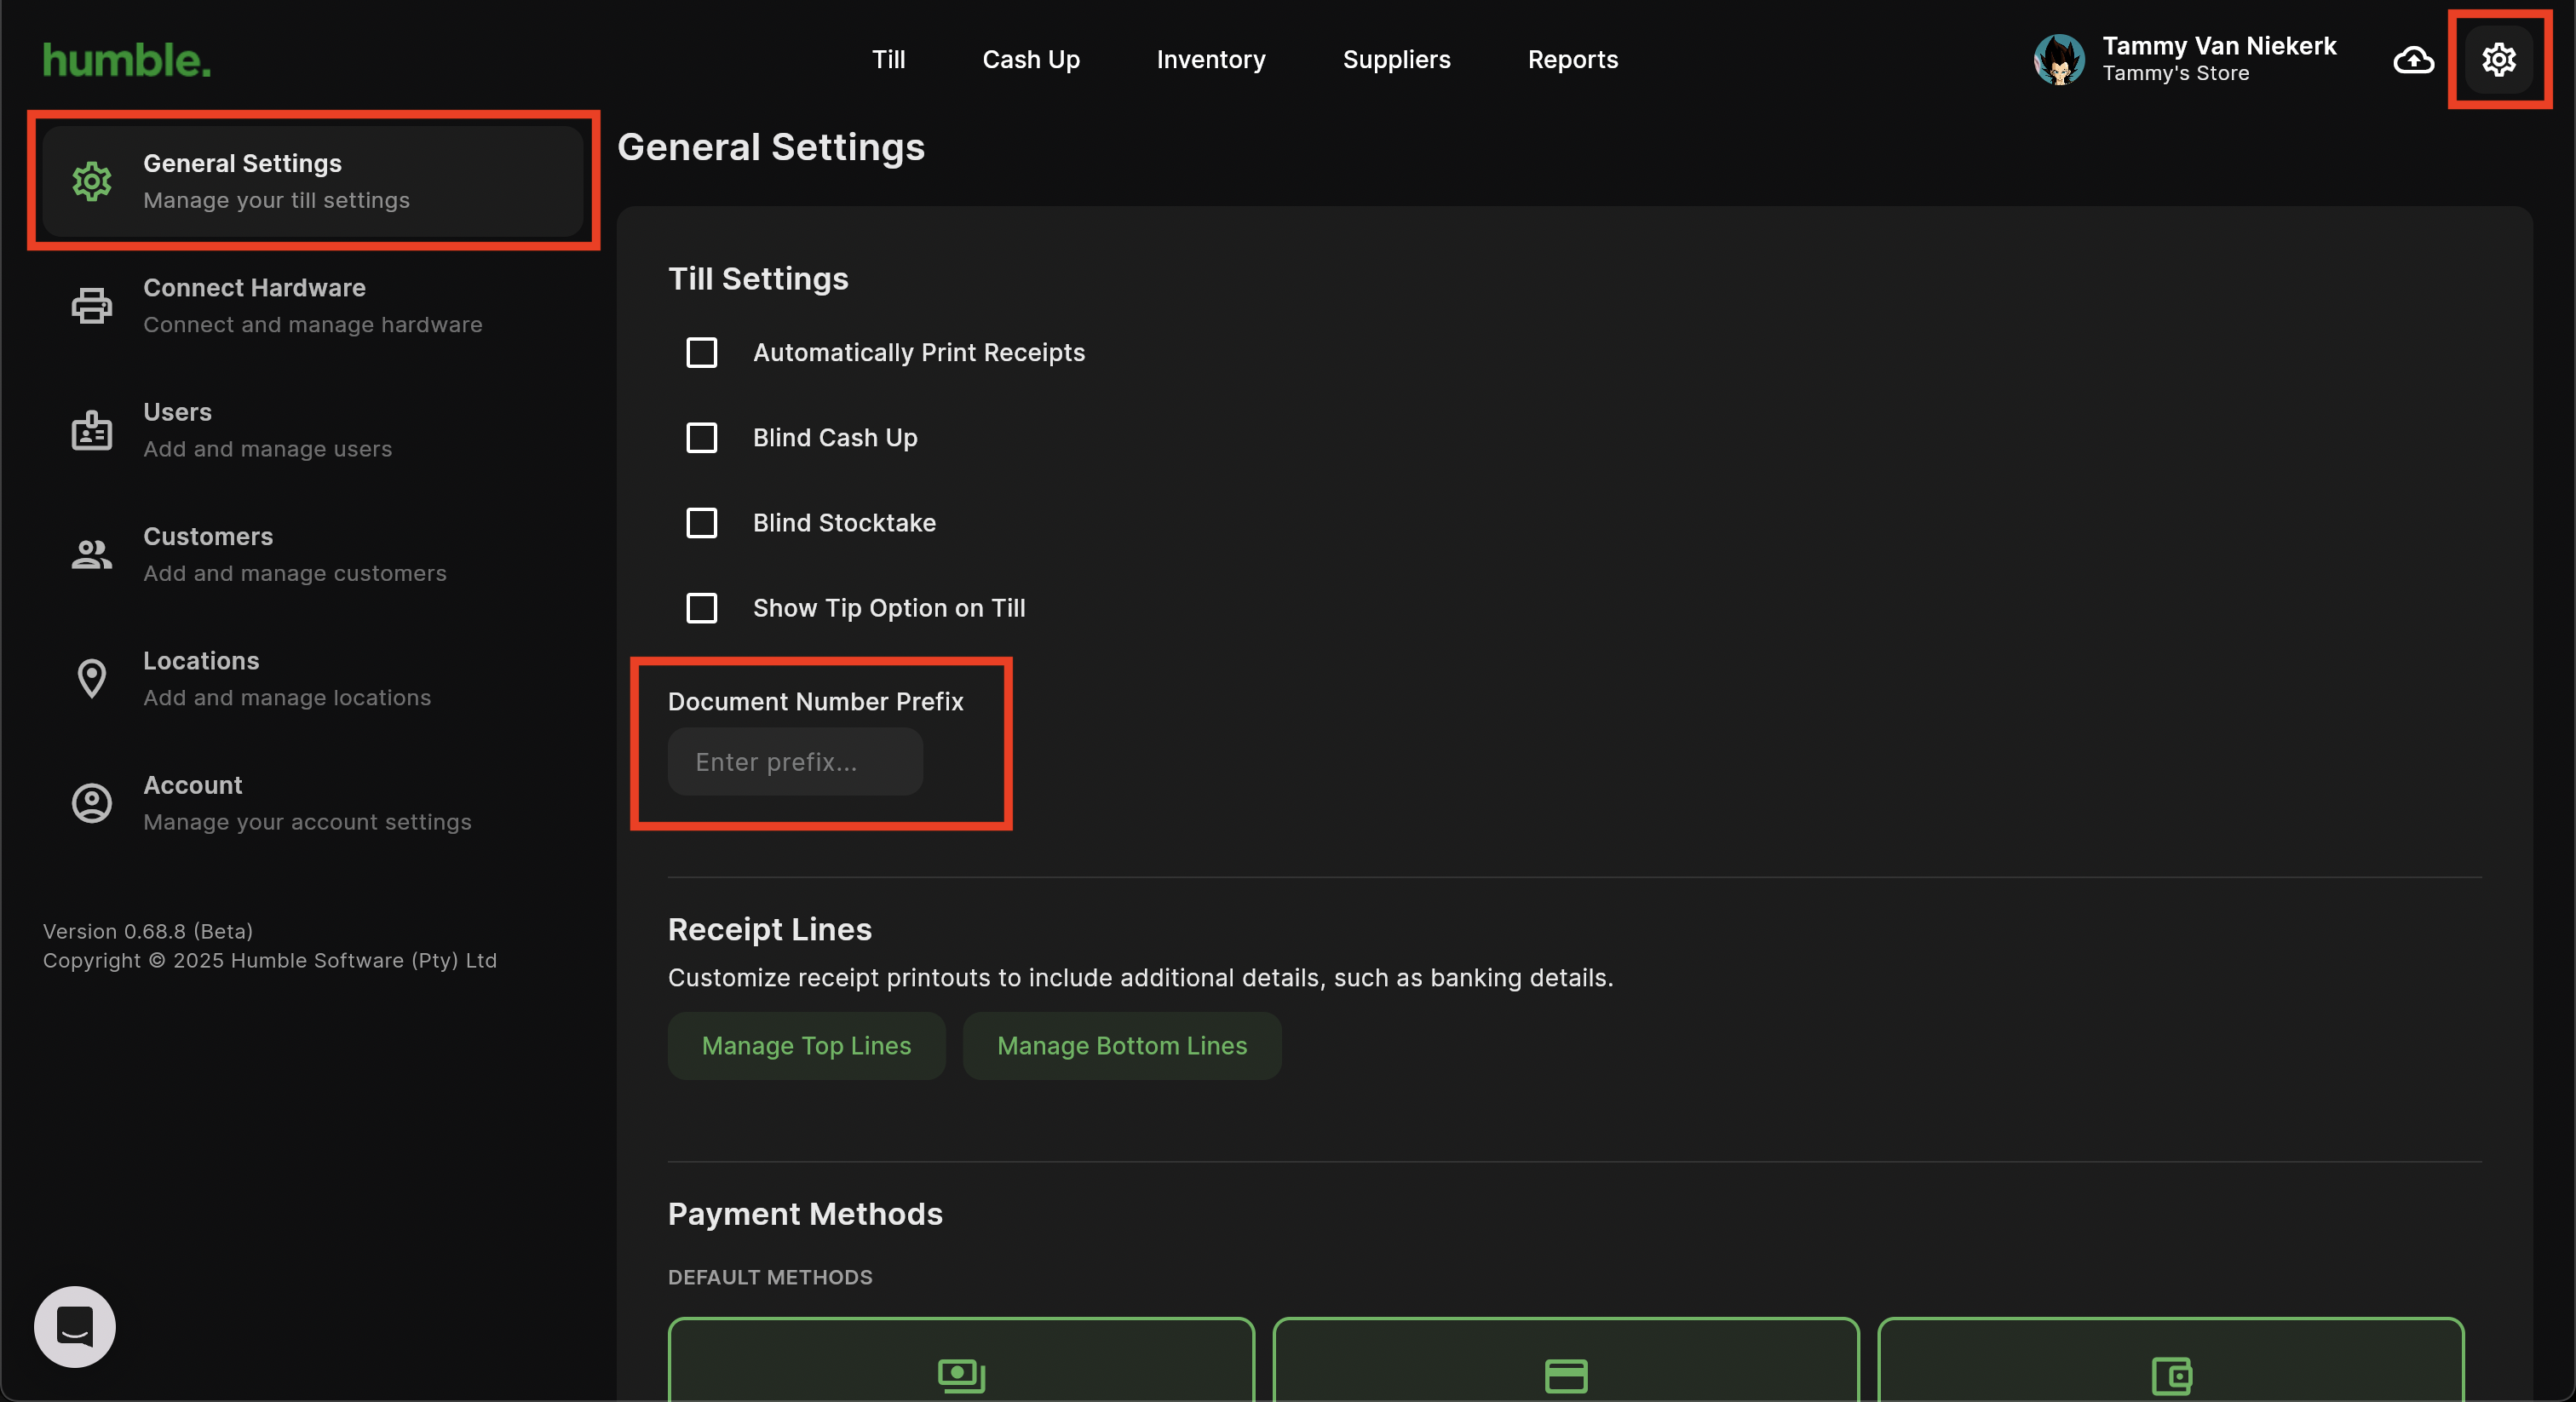Select the cash payment method card

pos(961,1360)
